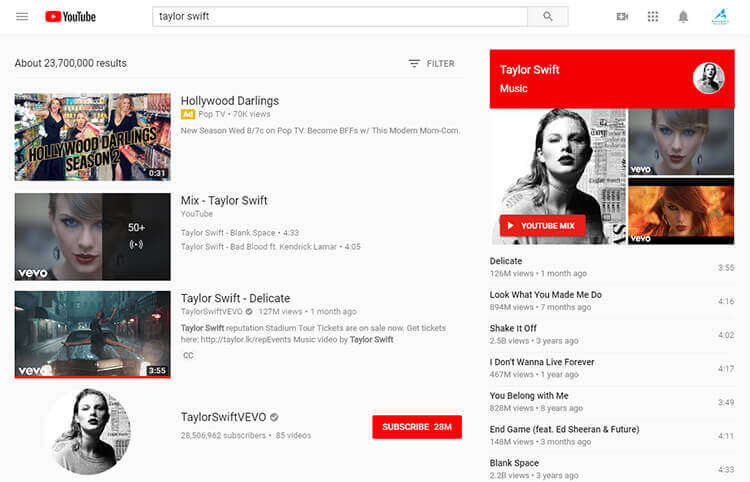
Task: Click Pop TV advertiser name
Action: (x=211, y=114)
